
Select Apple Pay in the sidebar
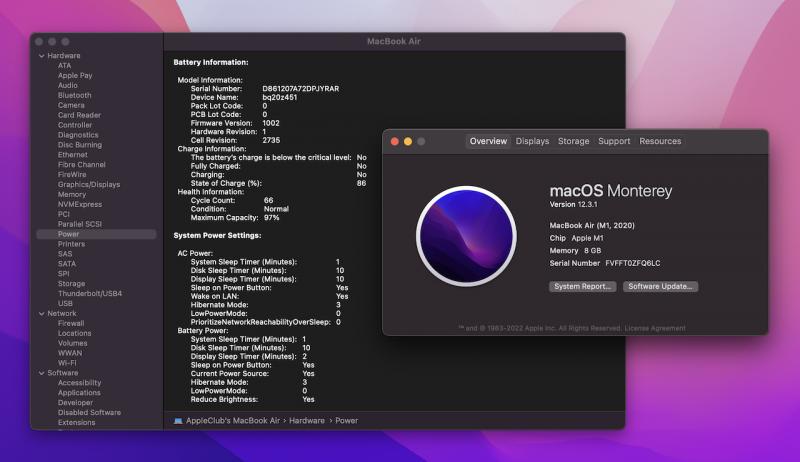(75, 75)
